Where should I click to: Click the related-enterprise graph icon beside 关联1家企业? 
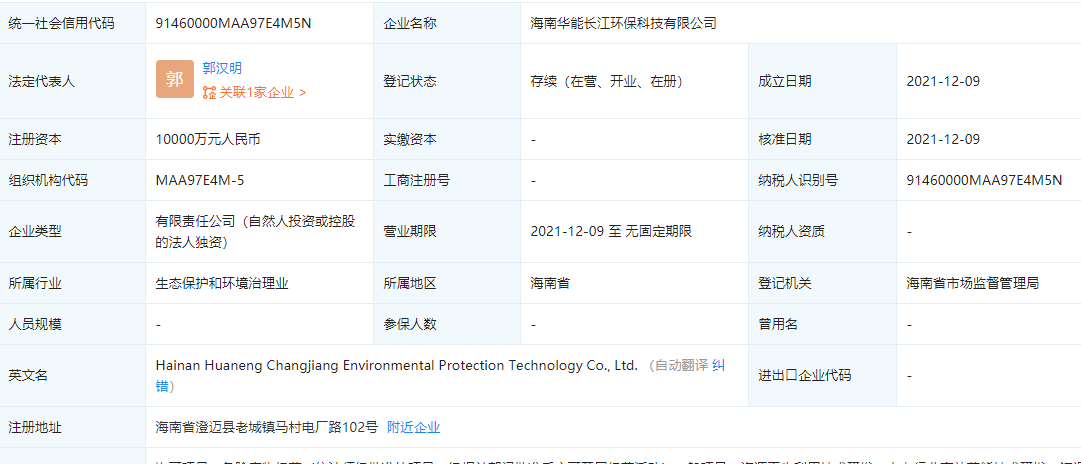(209, 93)
